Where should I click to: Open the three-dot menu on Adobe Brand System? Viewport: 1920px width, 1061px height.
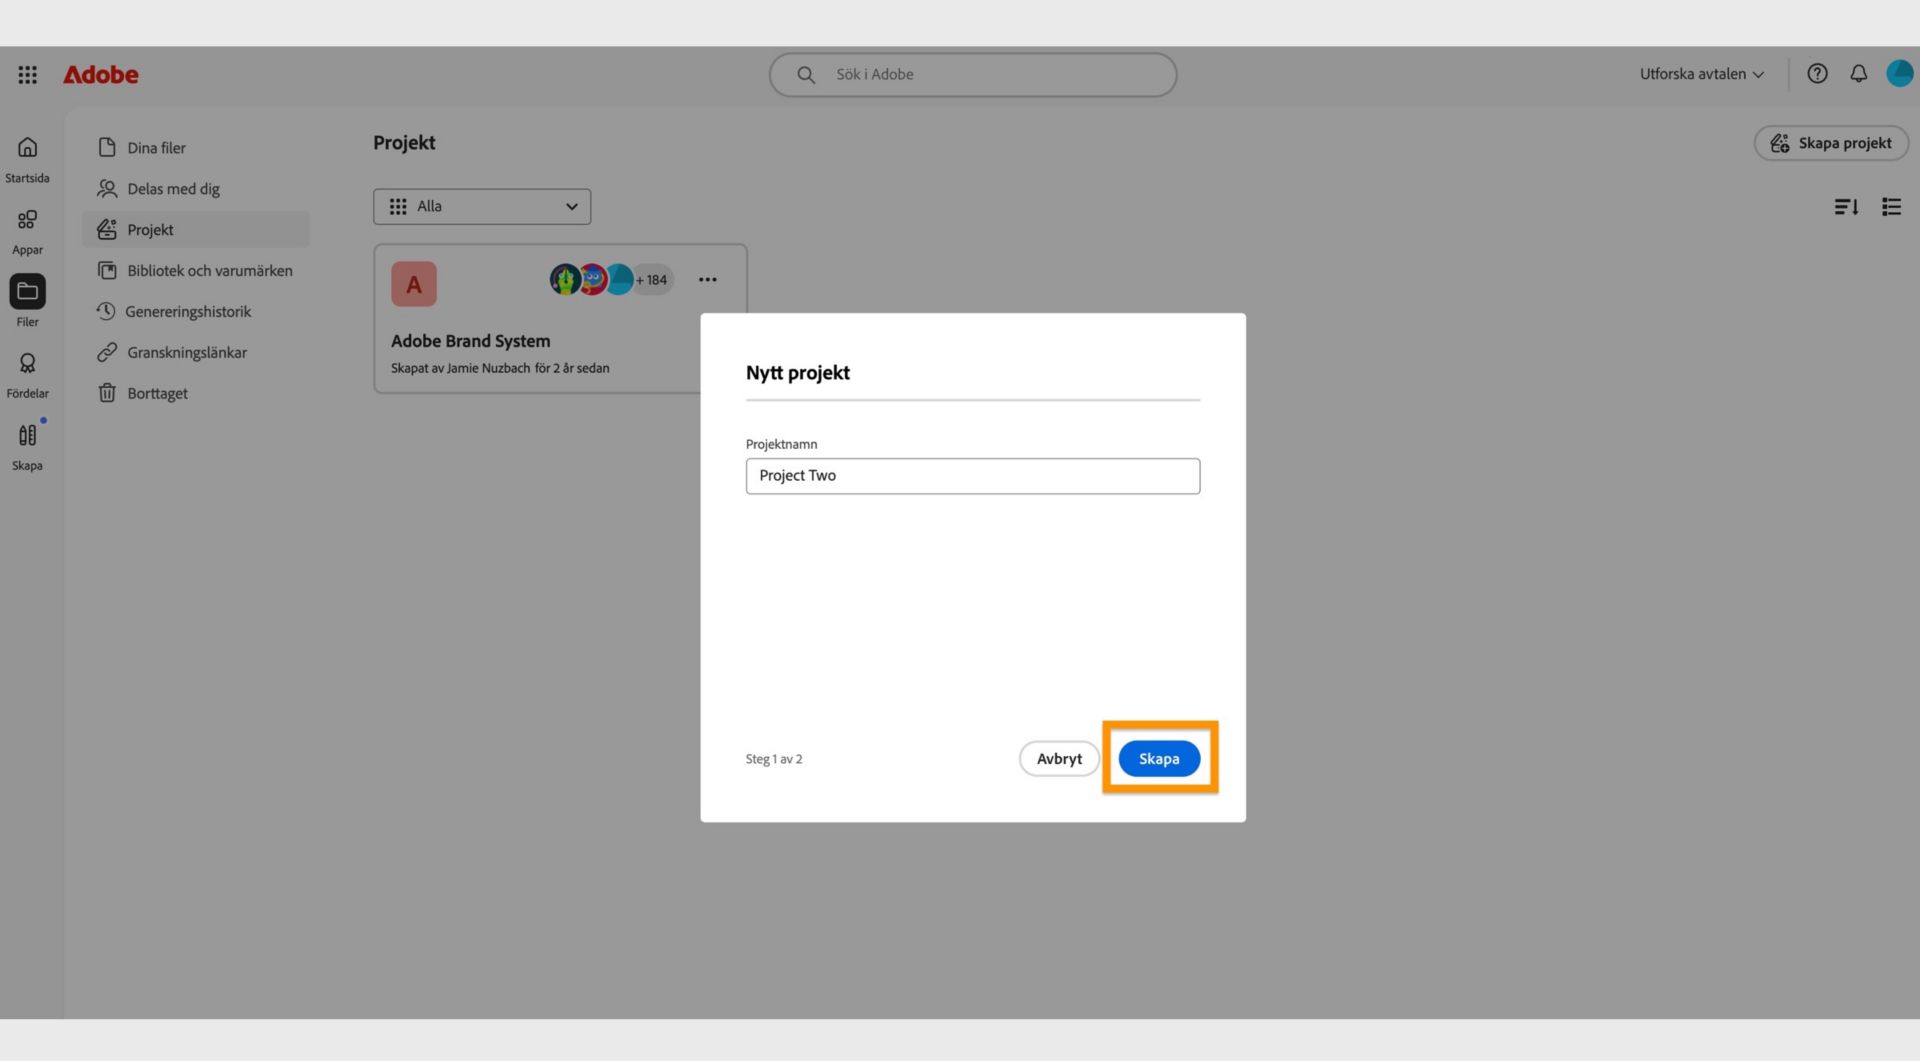tap(708, 280)
